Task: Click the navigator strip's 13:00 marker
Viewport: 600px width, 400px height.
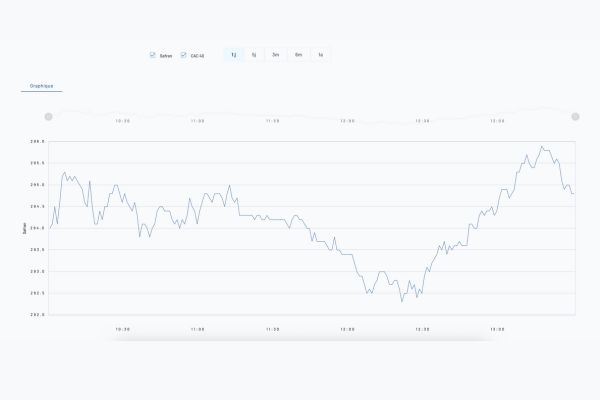Action: (x=497, y=119)
